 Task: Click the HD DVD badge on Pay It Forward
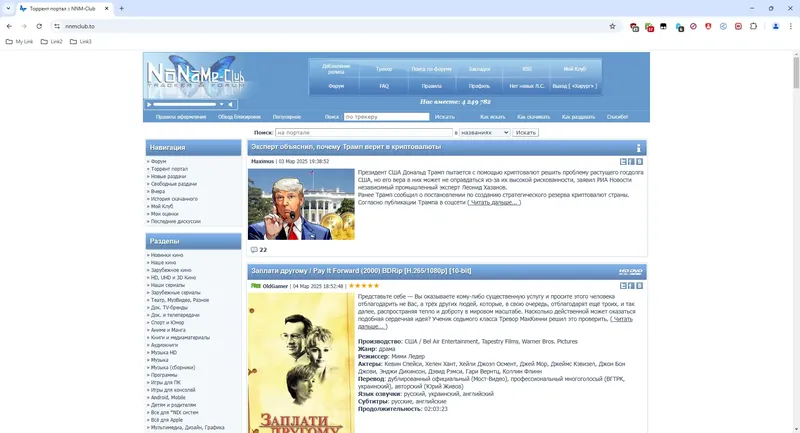[631, 271]
